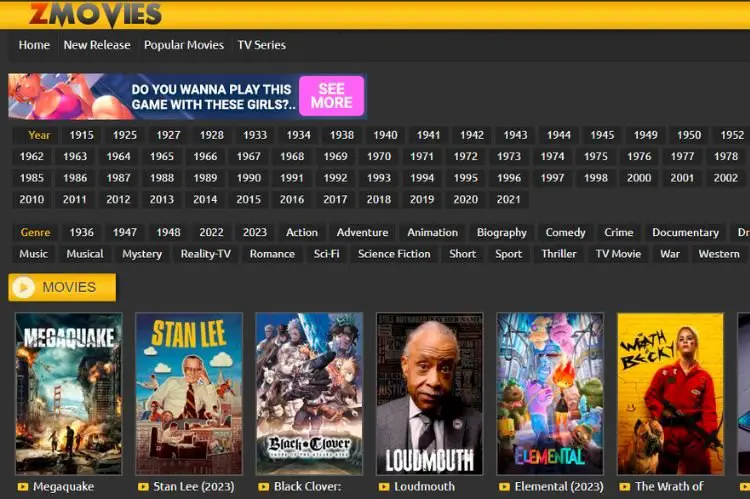
Task: Click the Elemental (2023) title text
Action: click(559, 487)
